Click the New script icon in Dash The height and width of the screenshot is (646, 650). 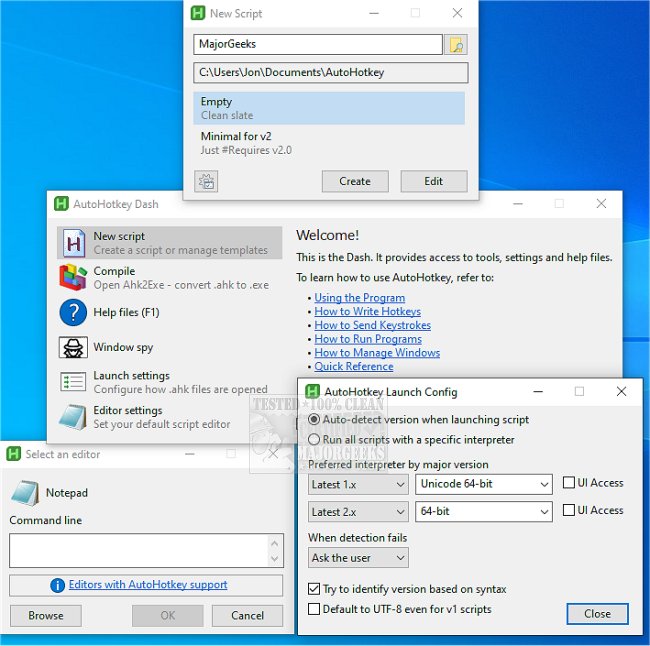click(73, 243)
